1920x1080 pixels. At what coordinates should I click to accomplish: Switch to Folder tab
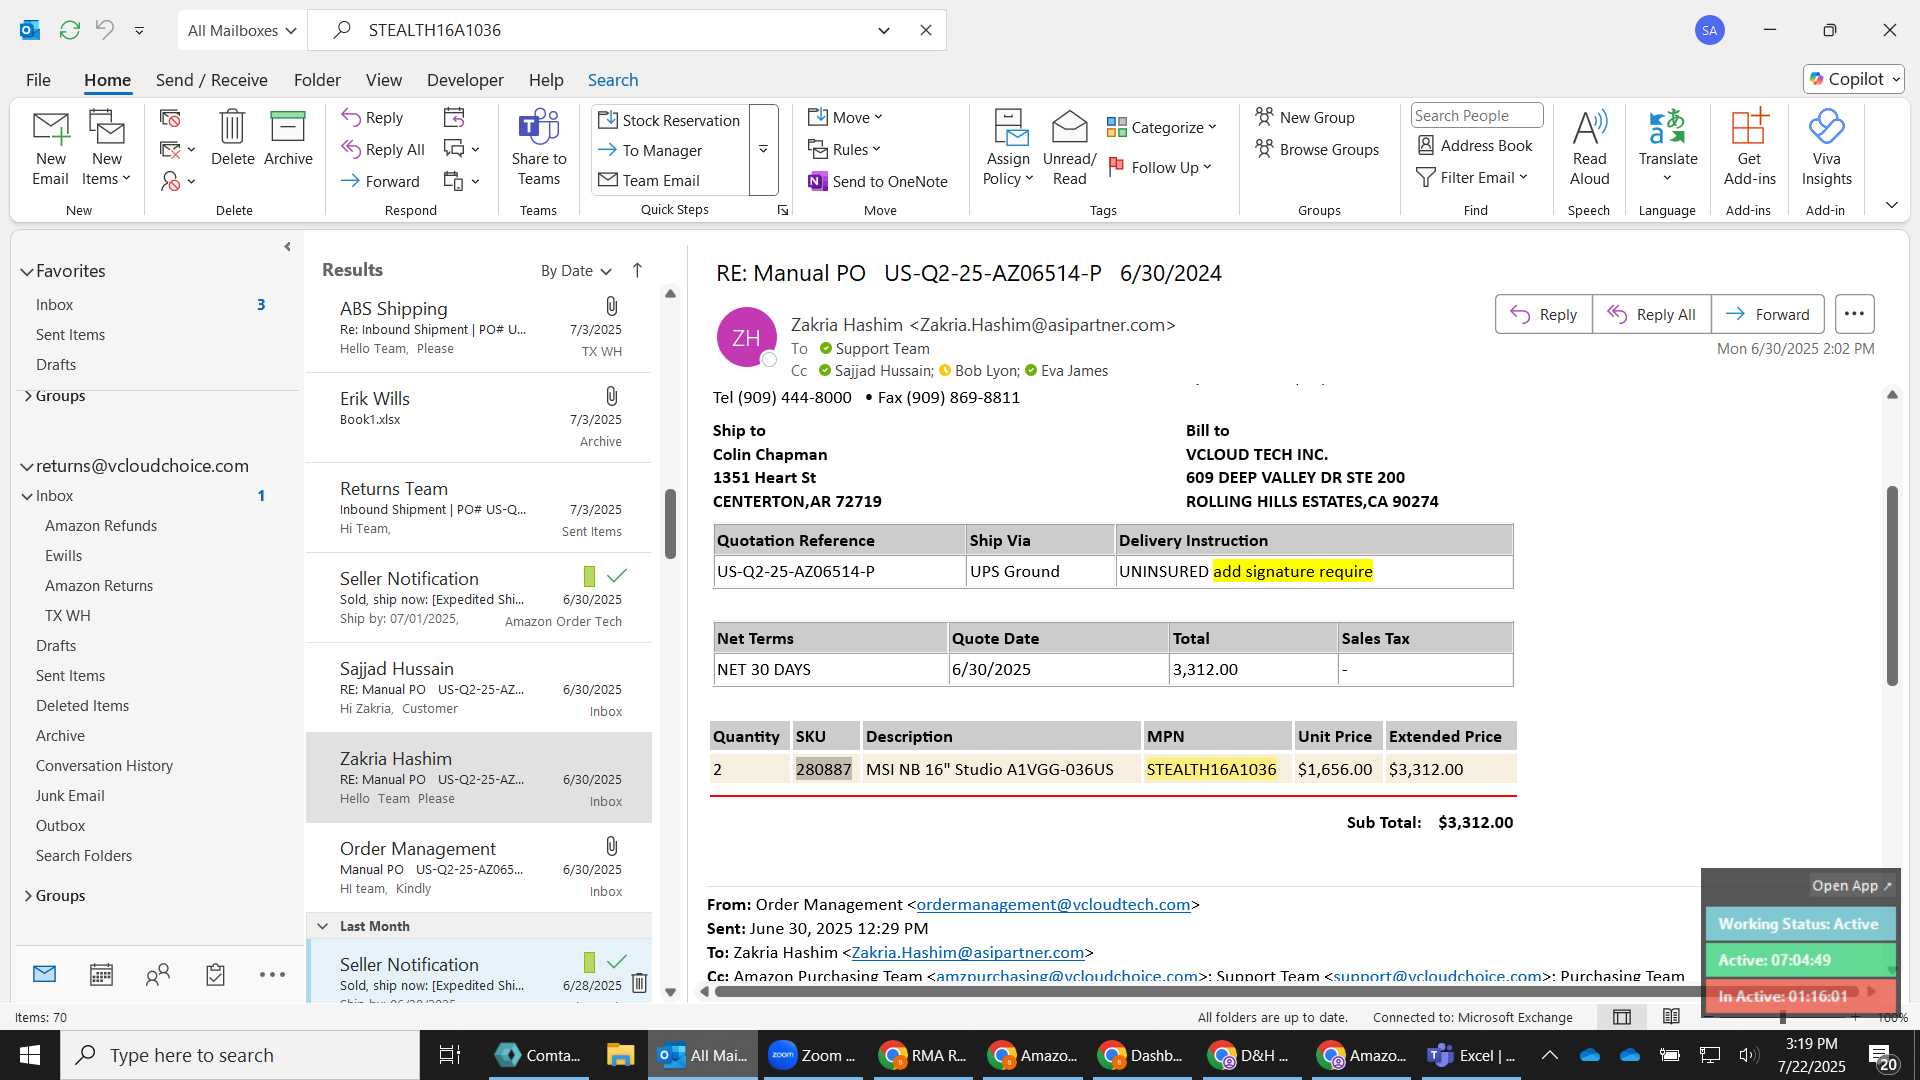(317, 80)
